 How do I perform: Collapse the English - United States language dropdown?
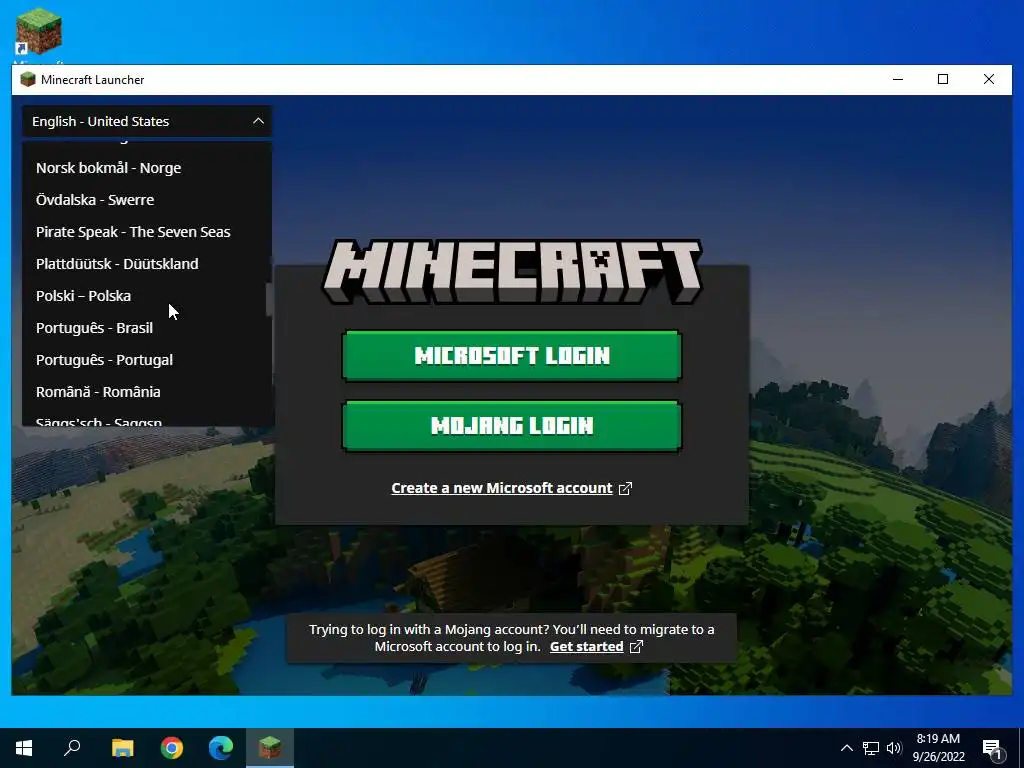148,121
